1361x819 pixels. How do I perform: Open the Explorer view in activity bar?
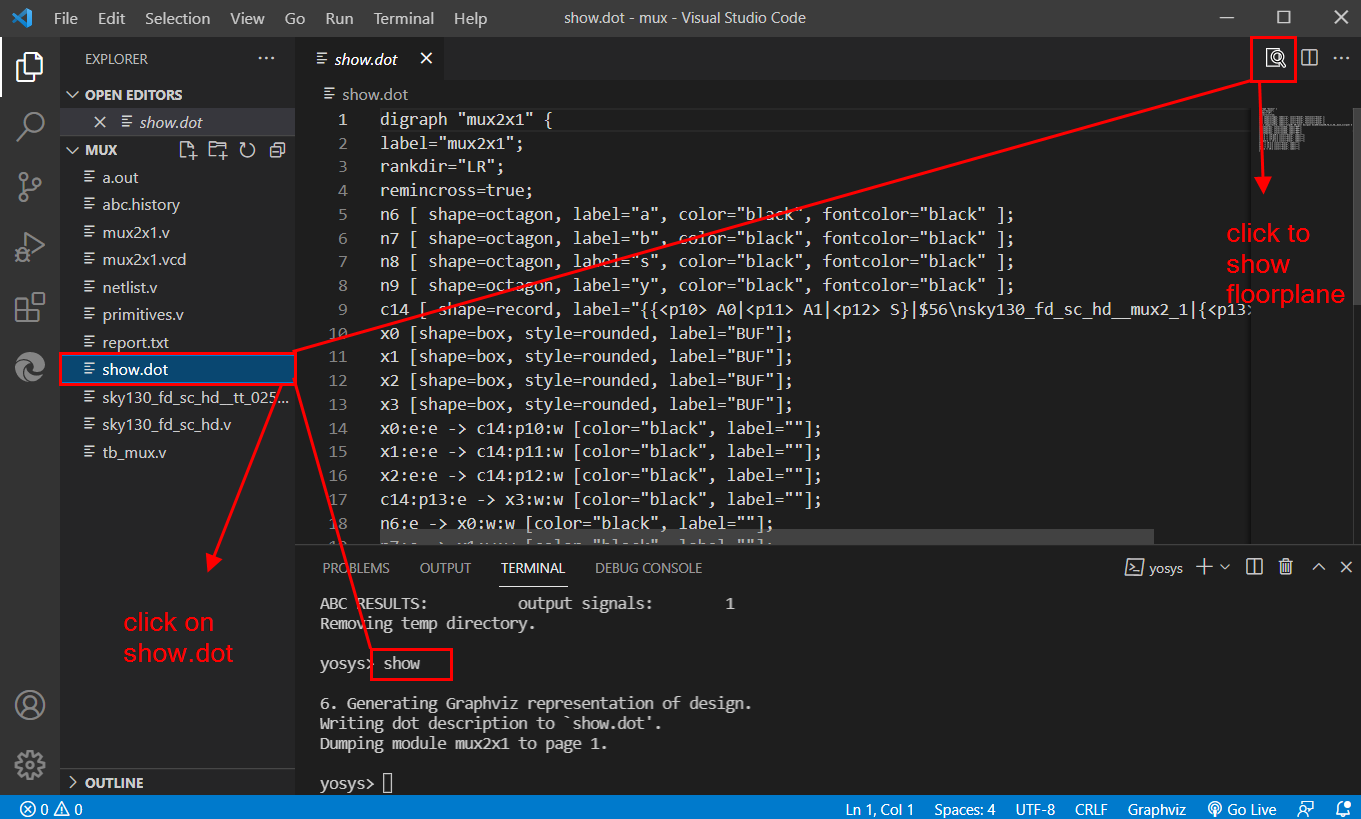(30, 67)
